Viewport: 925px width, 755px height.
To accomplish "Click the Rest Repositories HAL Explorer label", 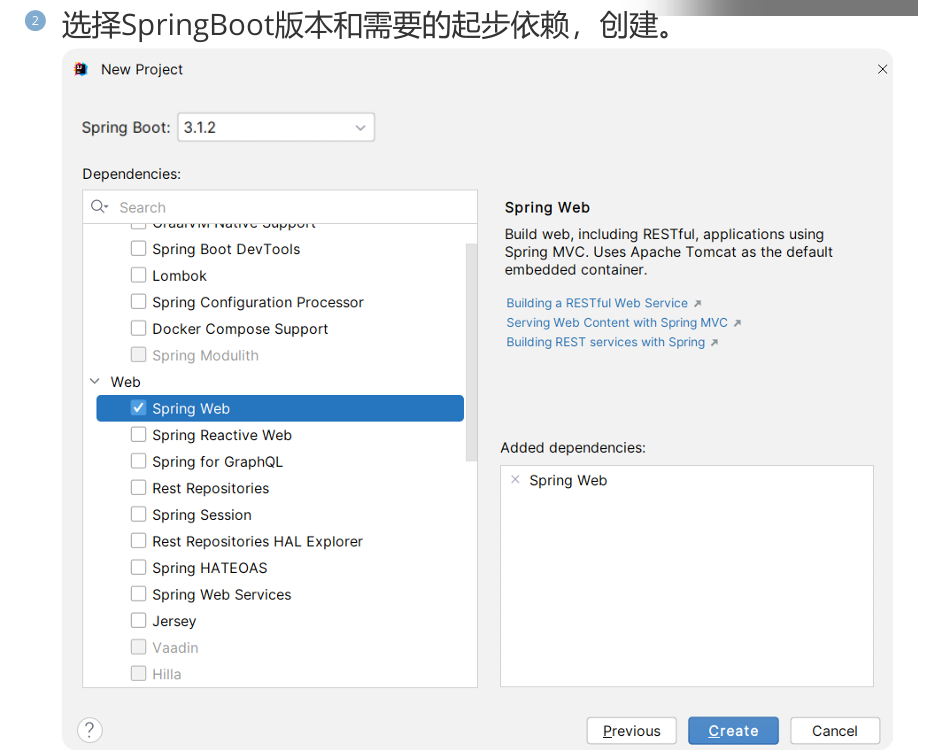I will [x=257, y=541].
